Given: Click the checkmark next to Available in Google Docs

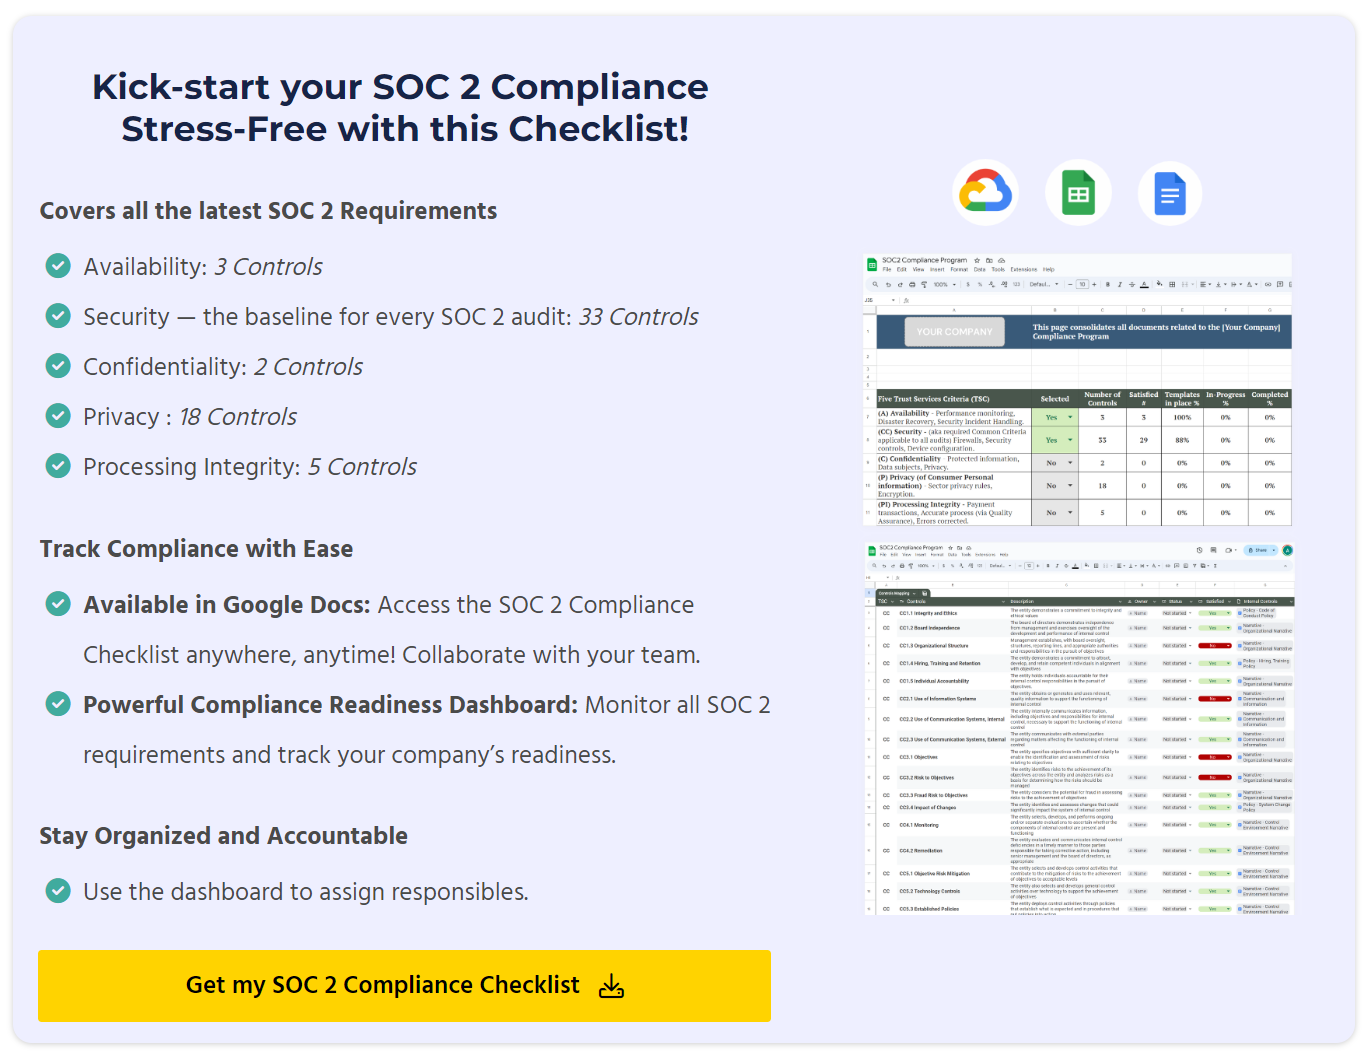Looking at the screenshot, I should click(58, 603).
